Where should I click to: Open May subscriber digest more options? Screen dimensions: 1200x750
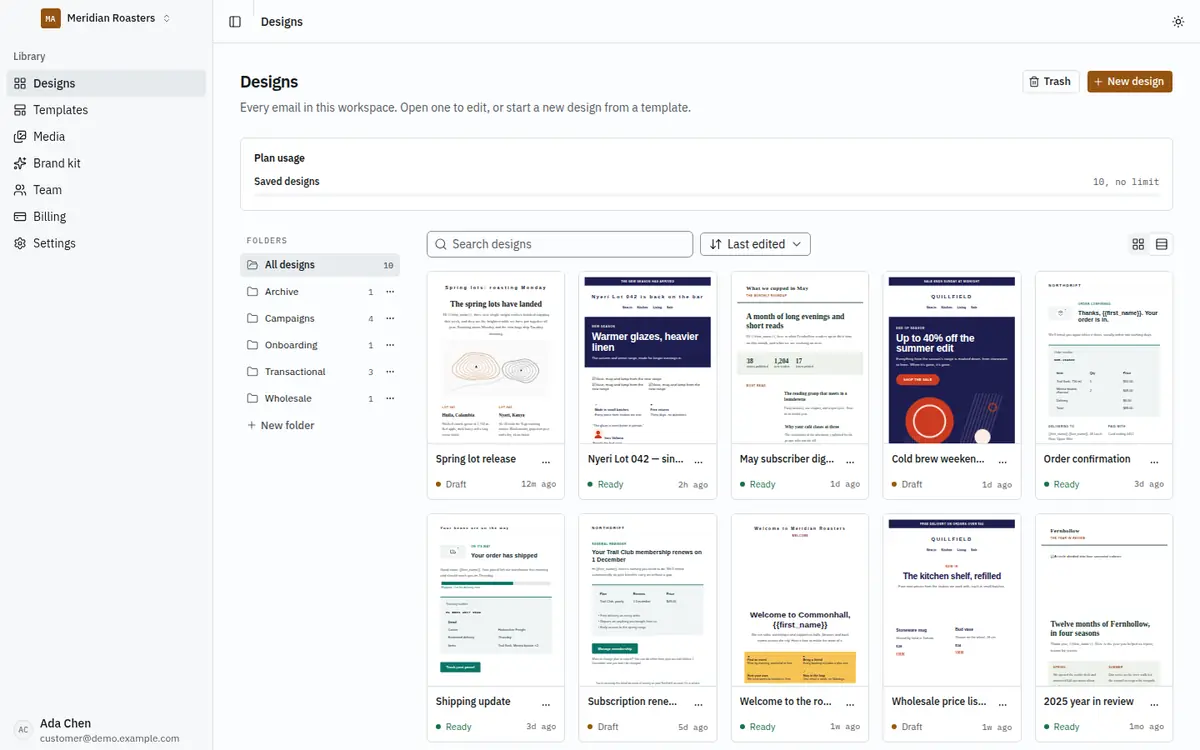[850, 461]
